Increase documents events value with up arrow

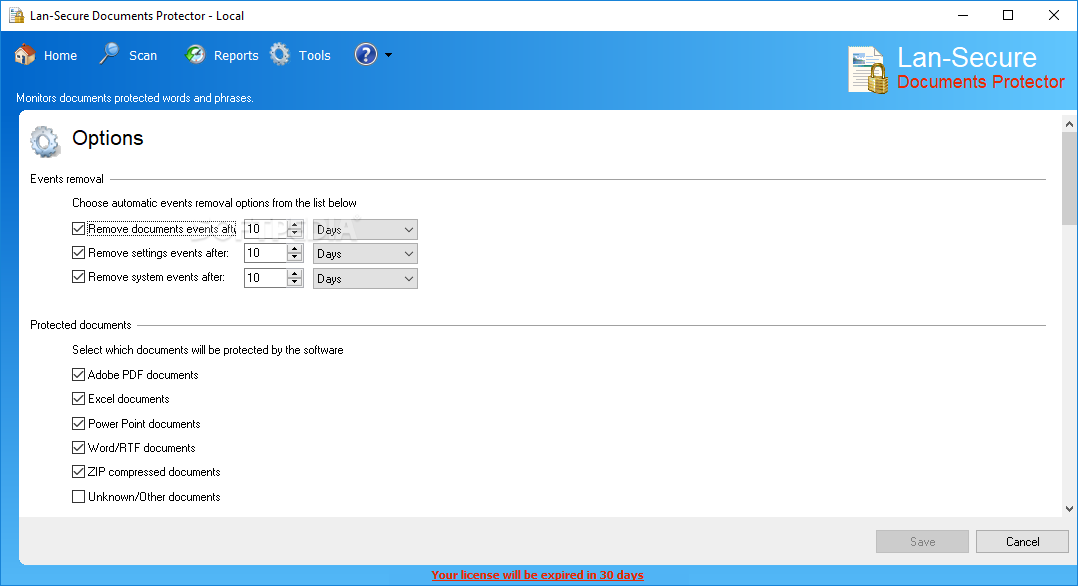point(295,224)
